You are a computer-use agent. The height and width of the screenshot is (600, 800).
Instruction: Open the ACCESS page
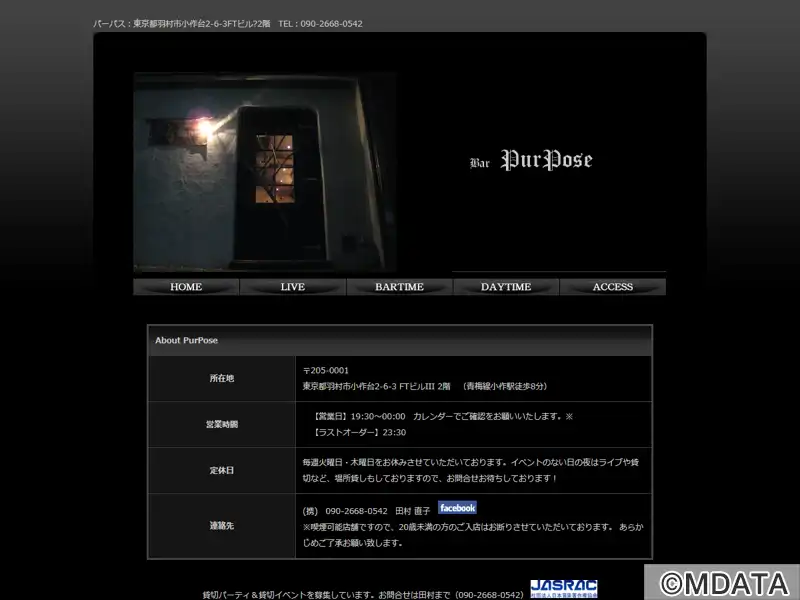[x=613, y=287]
